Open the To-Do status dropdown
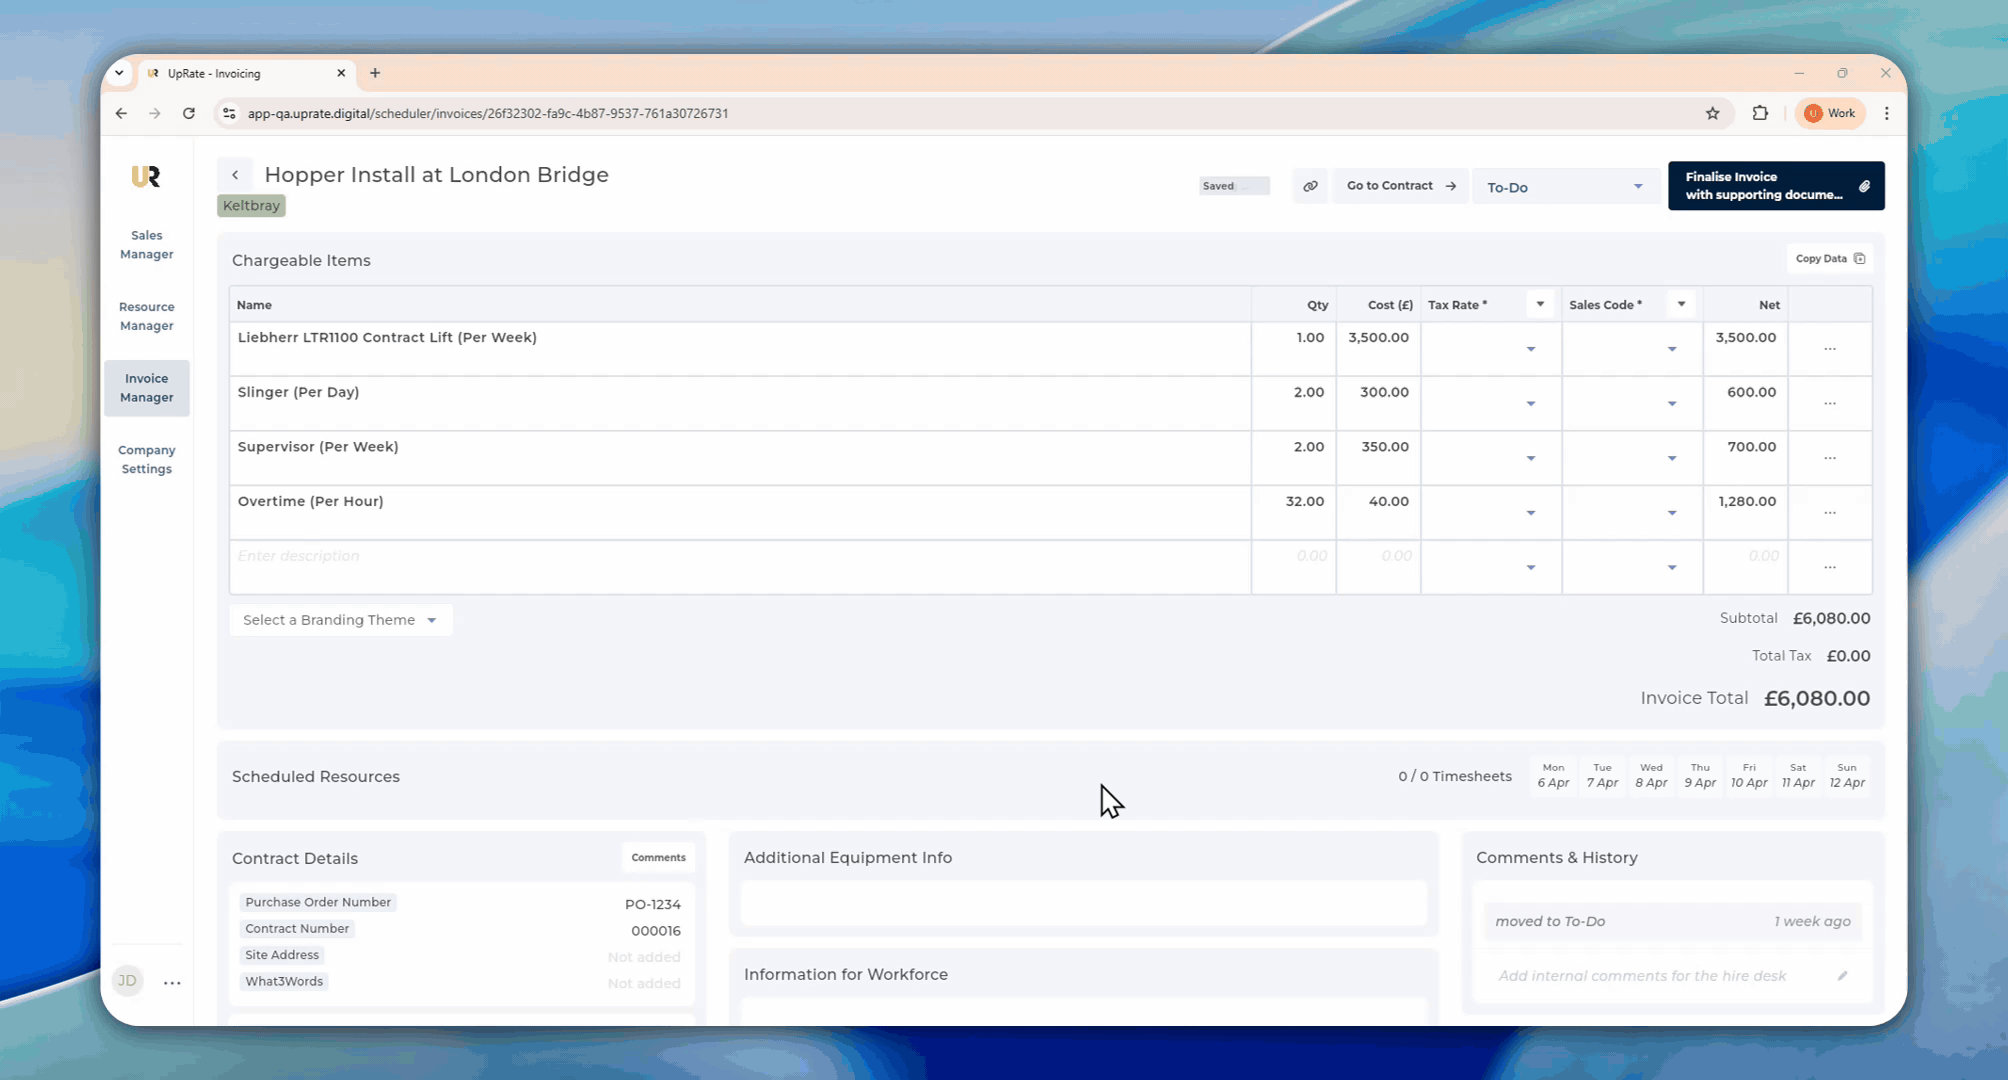Image resolution: width=2008 pixels, height=1080 pixels. click(1563, 187)
